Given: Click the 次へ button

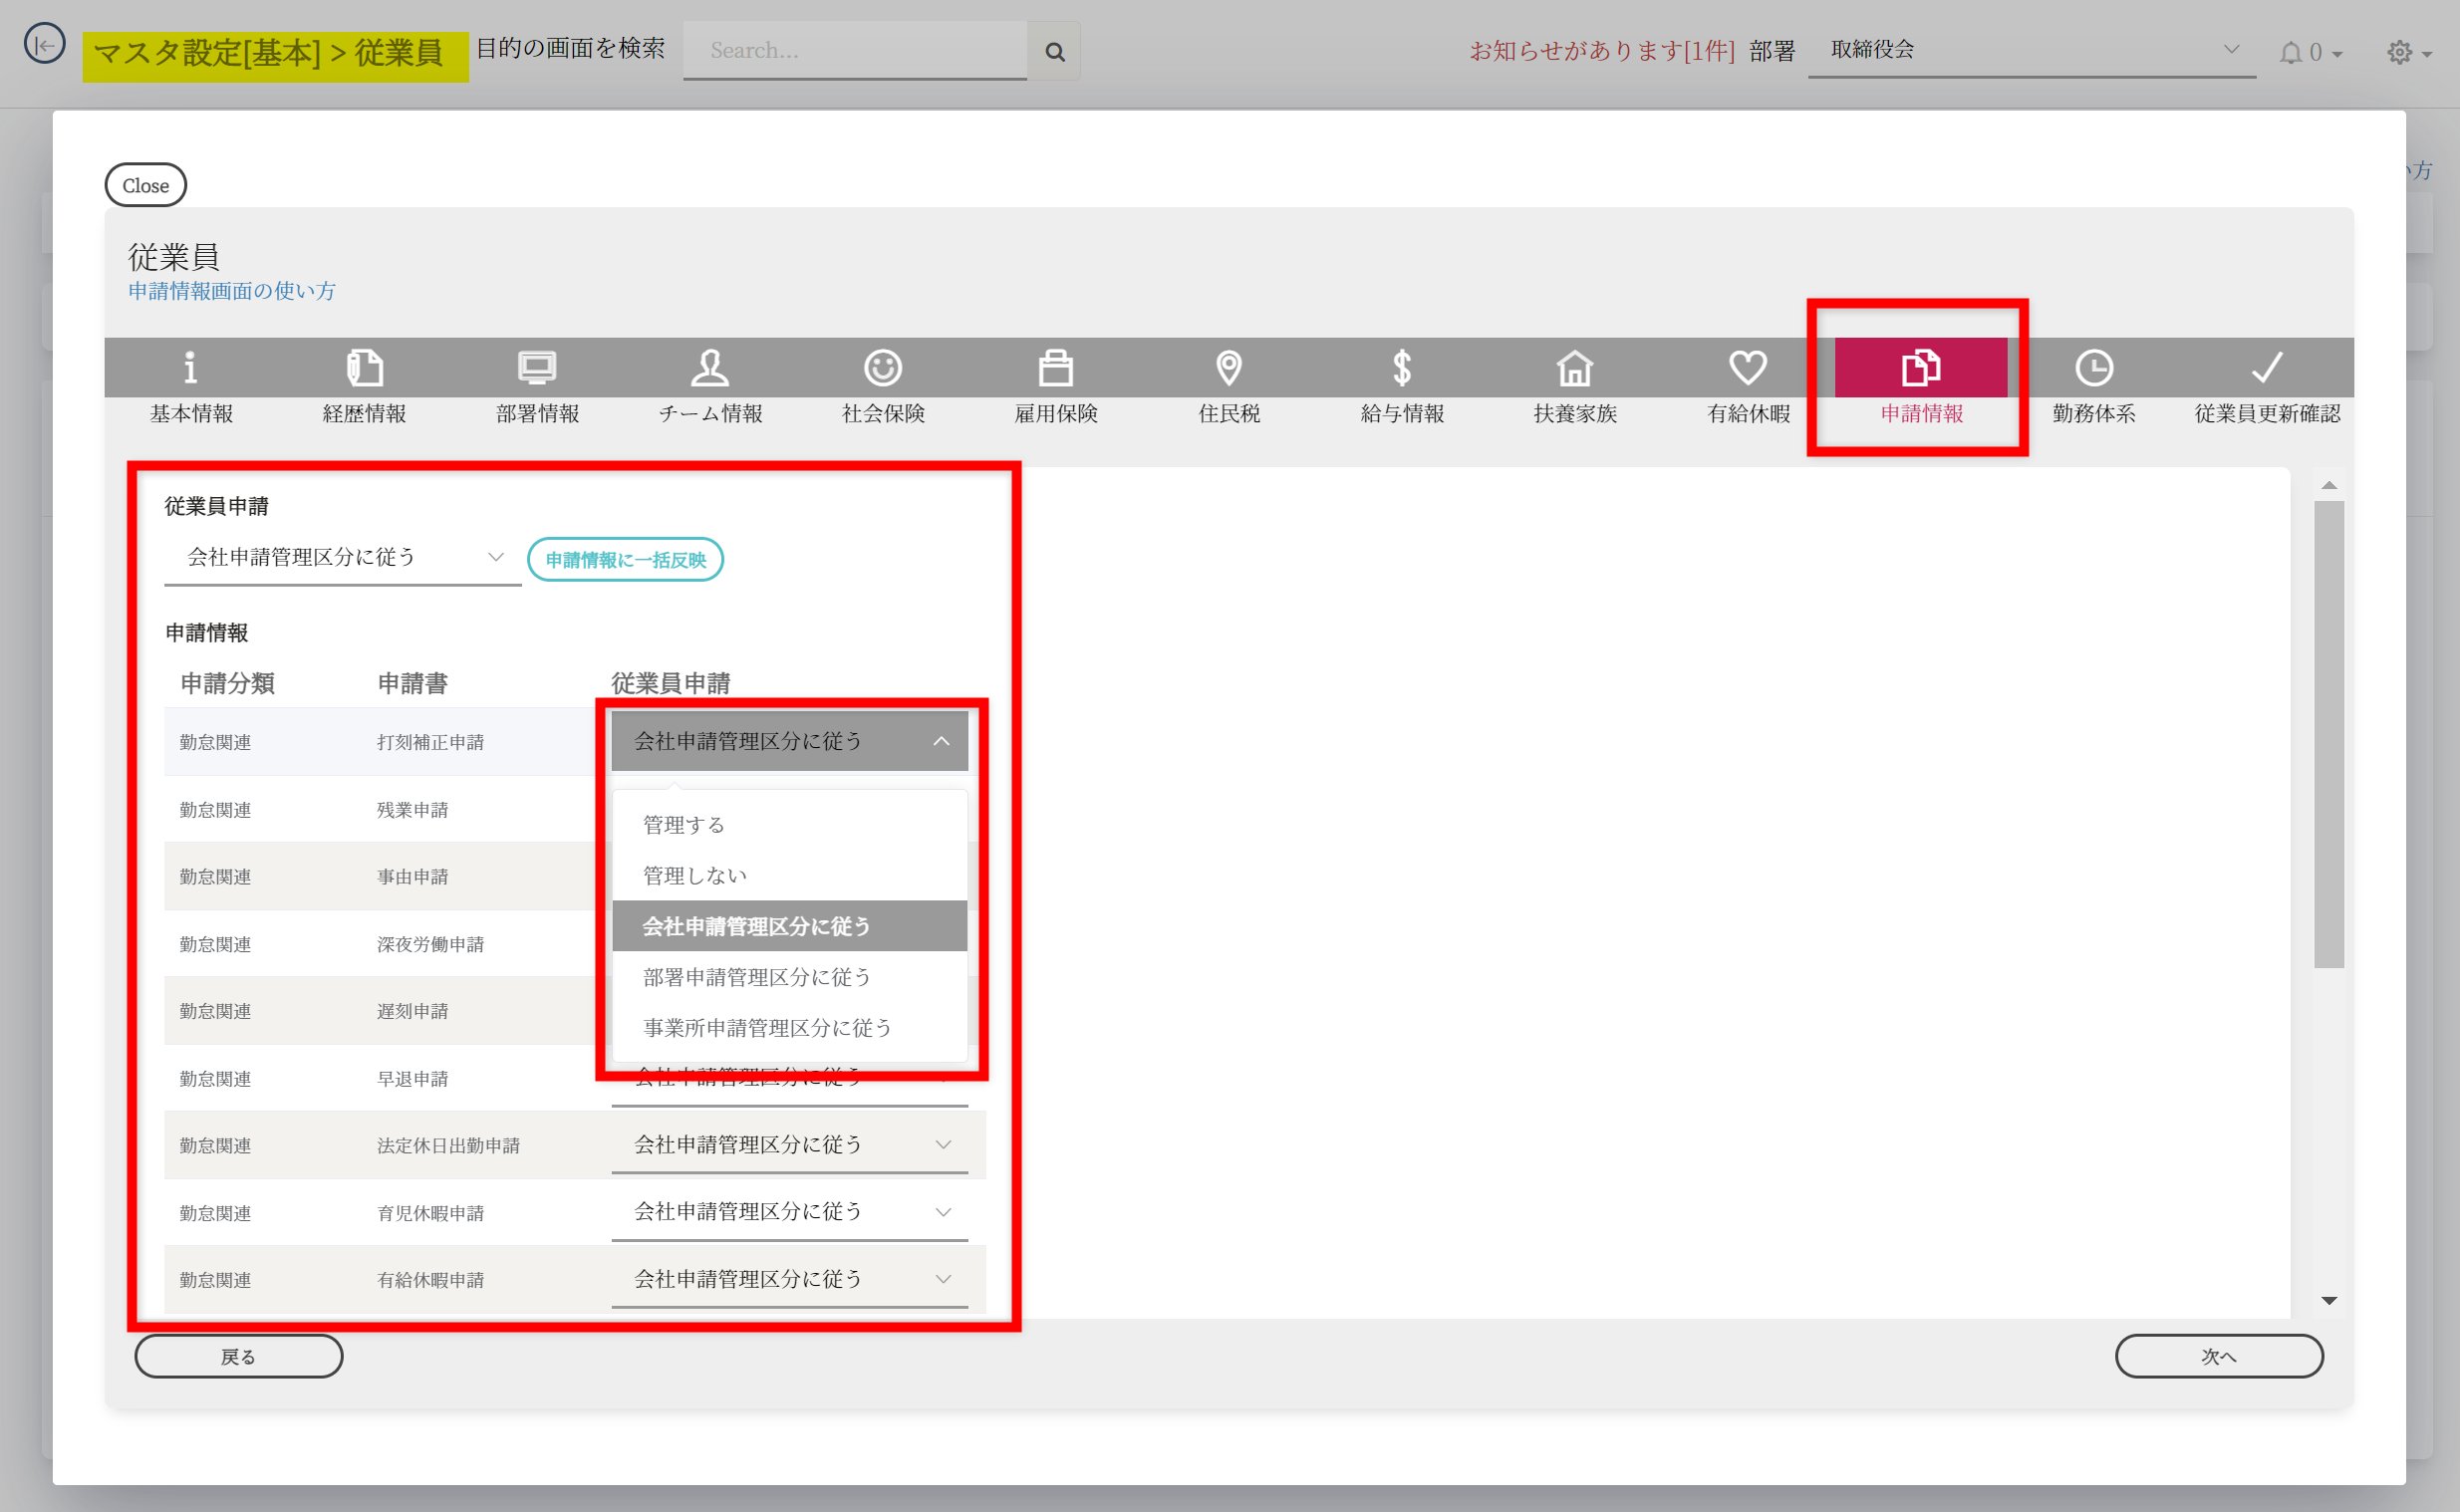Looking at the screenshot, I should [2218, 1356].
